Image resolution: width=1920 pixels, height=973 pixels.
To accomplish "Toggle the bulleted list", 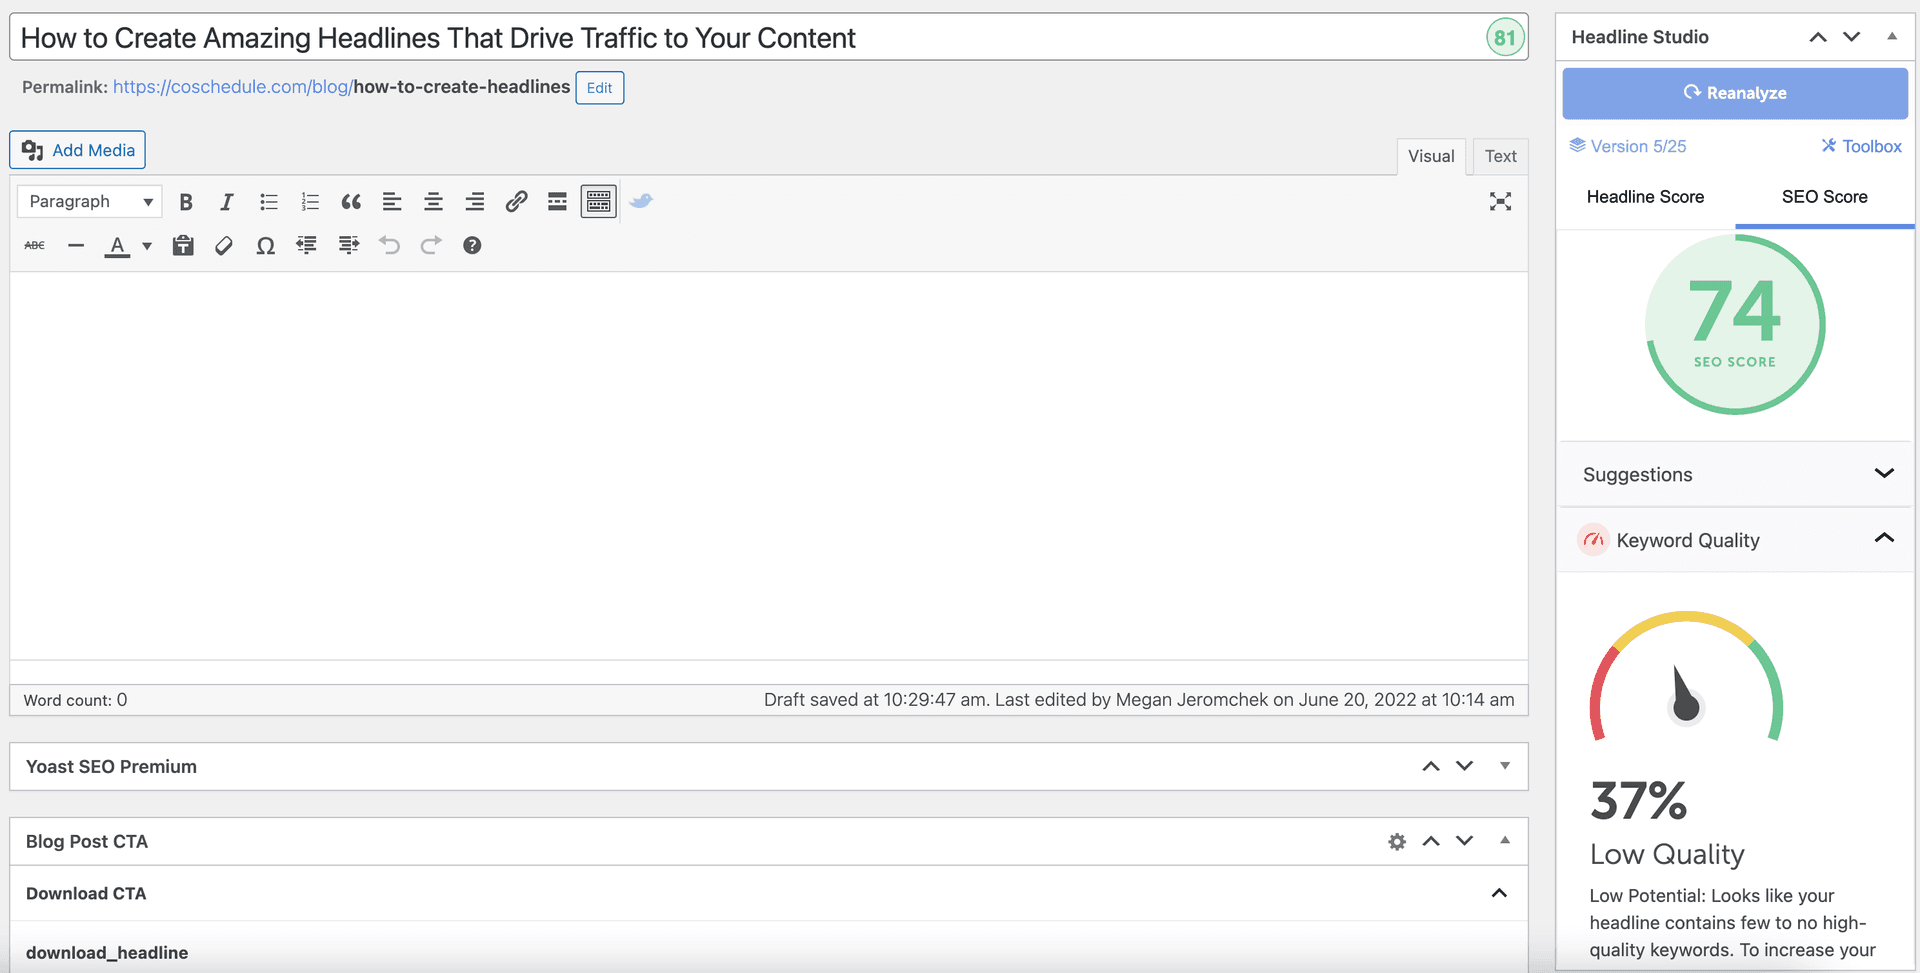I will coord(268,201).
